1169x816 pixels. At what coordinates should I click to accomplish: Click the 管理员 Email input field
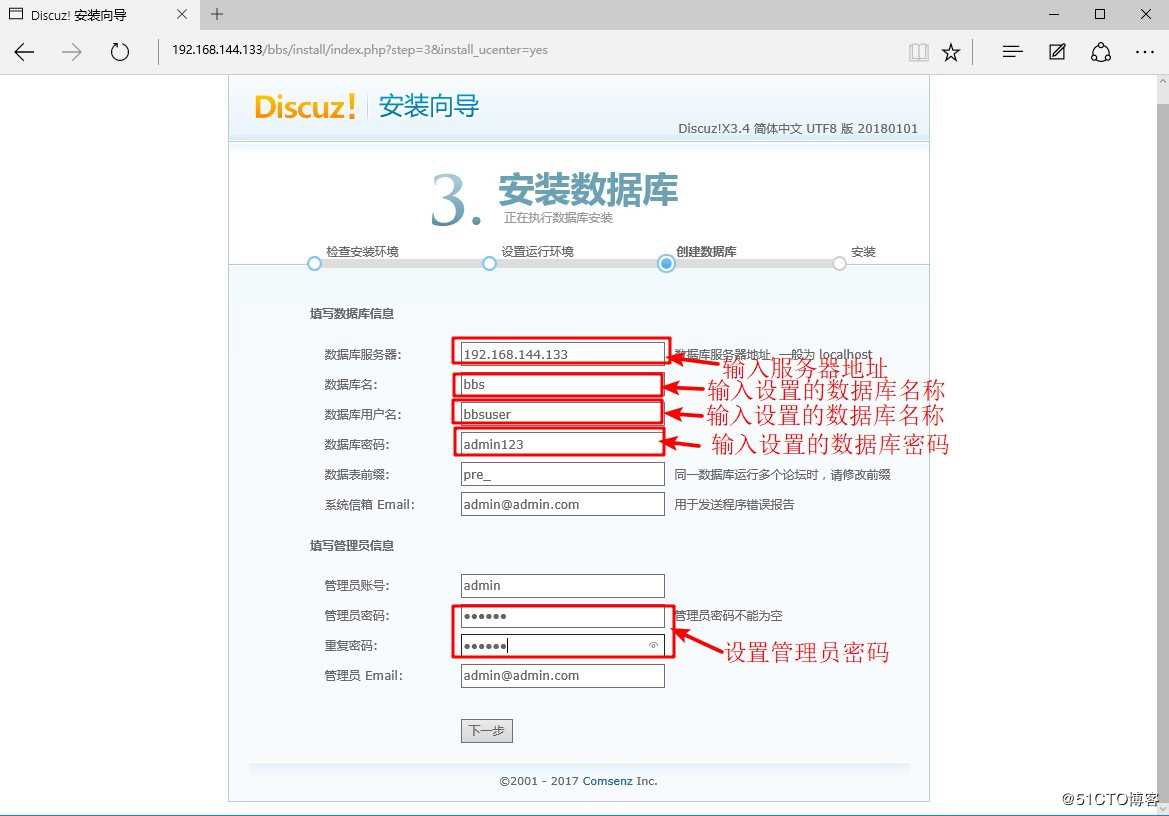click(563, 675)
